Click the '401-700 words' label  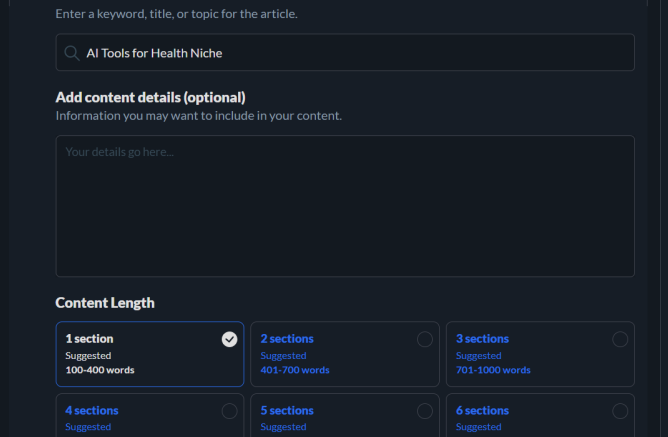(295, 370)
